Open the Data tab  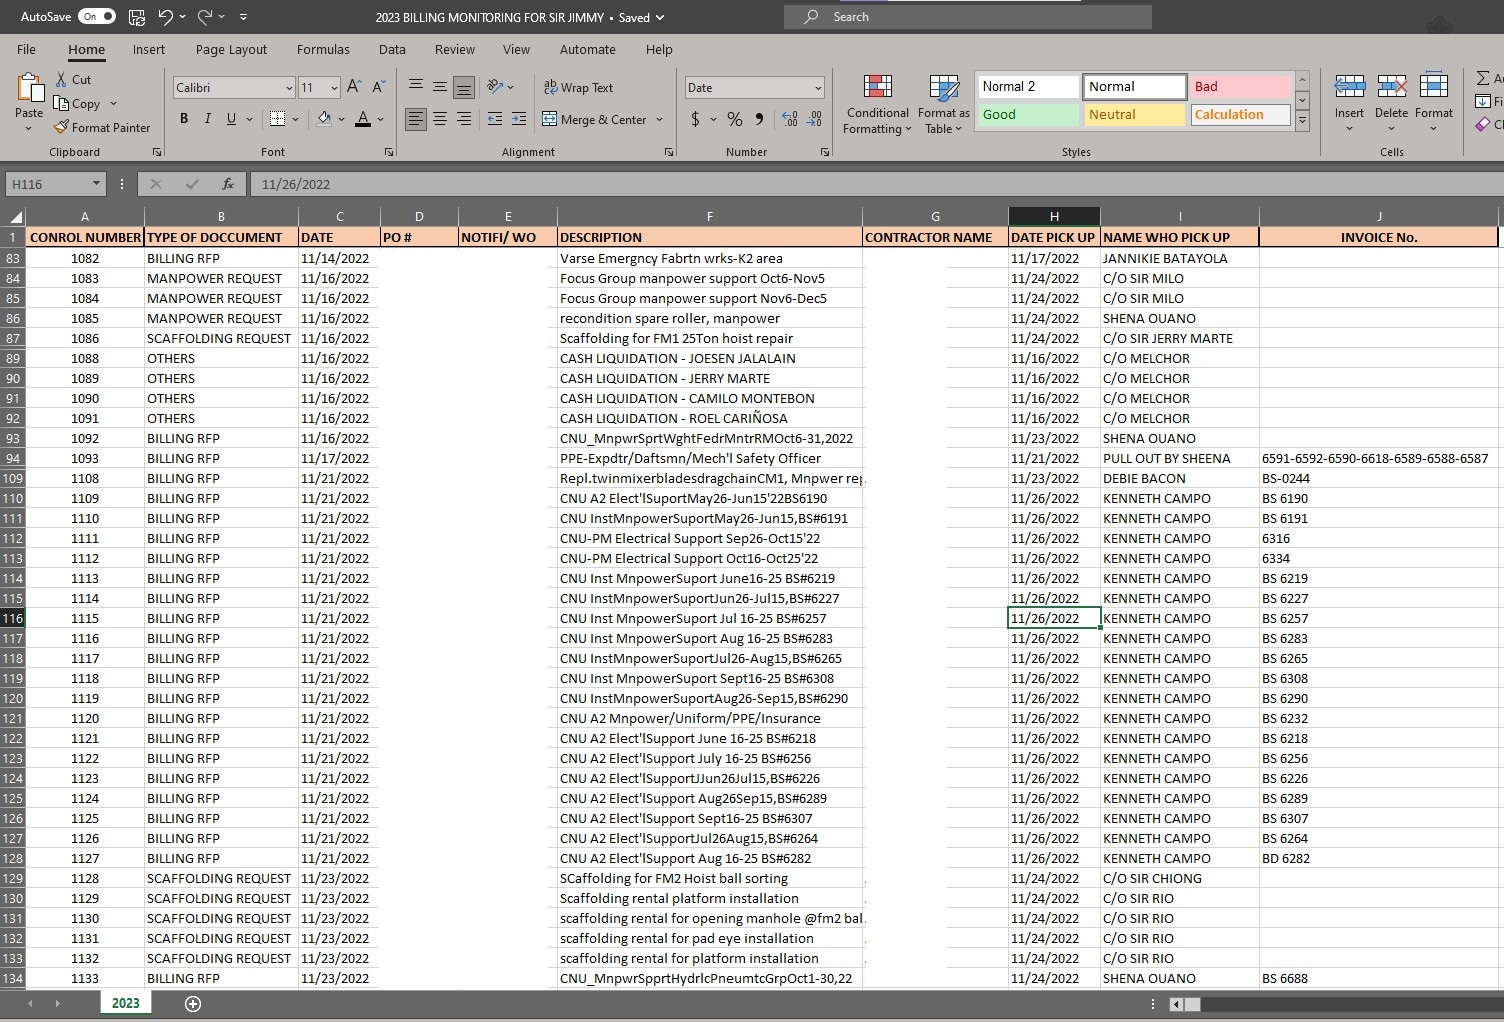(x=392, y=49)
